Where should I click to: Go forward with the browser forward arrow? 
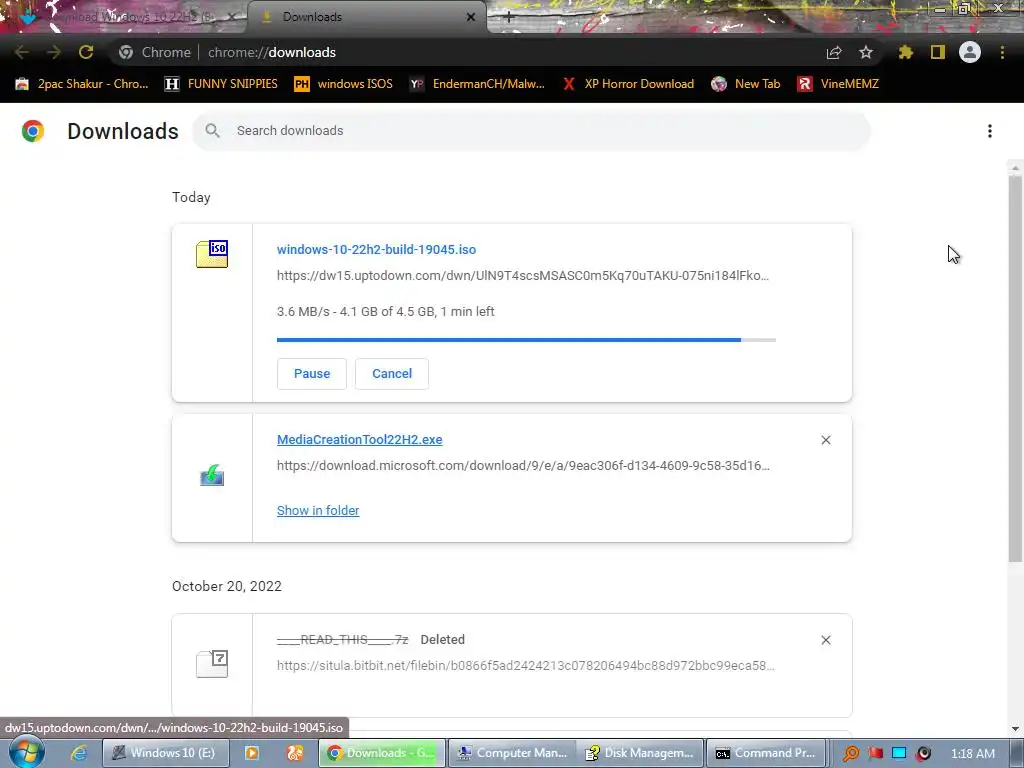point(54,52)
